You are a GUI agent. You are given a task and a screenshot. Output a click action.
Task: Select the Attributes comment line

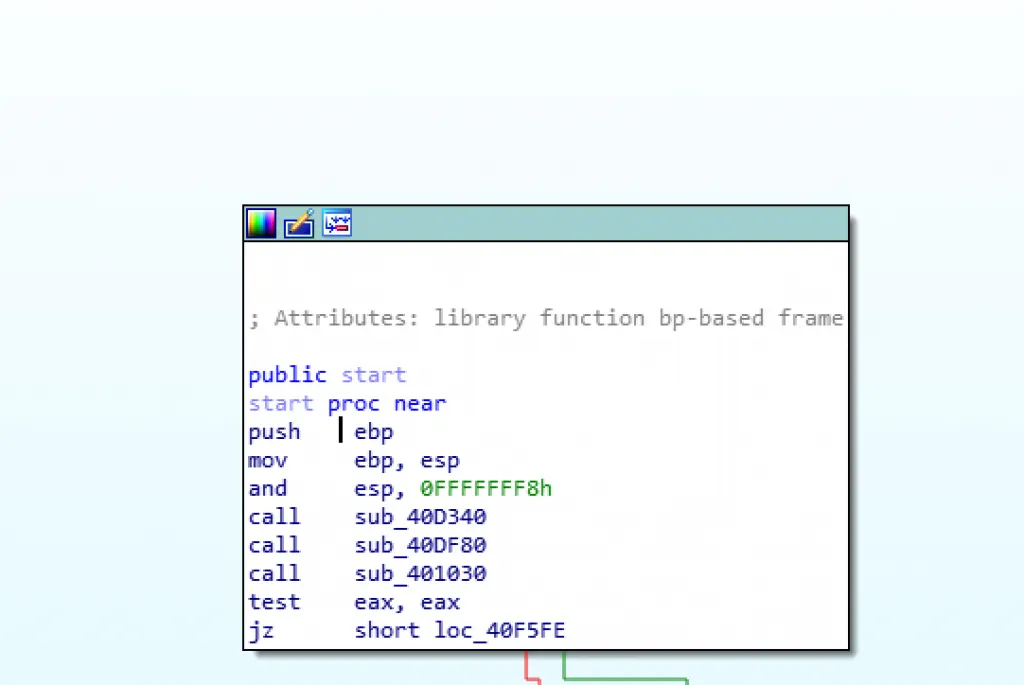[546, 318]
